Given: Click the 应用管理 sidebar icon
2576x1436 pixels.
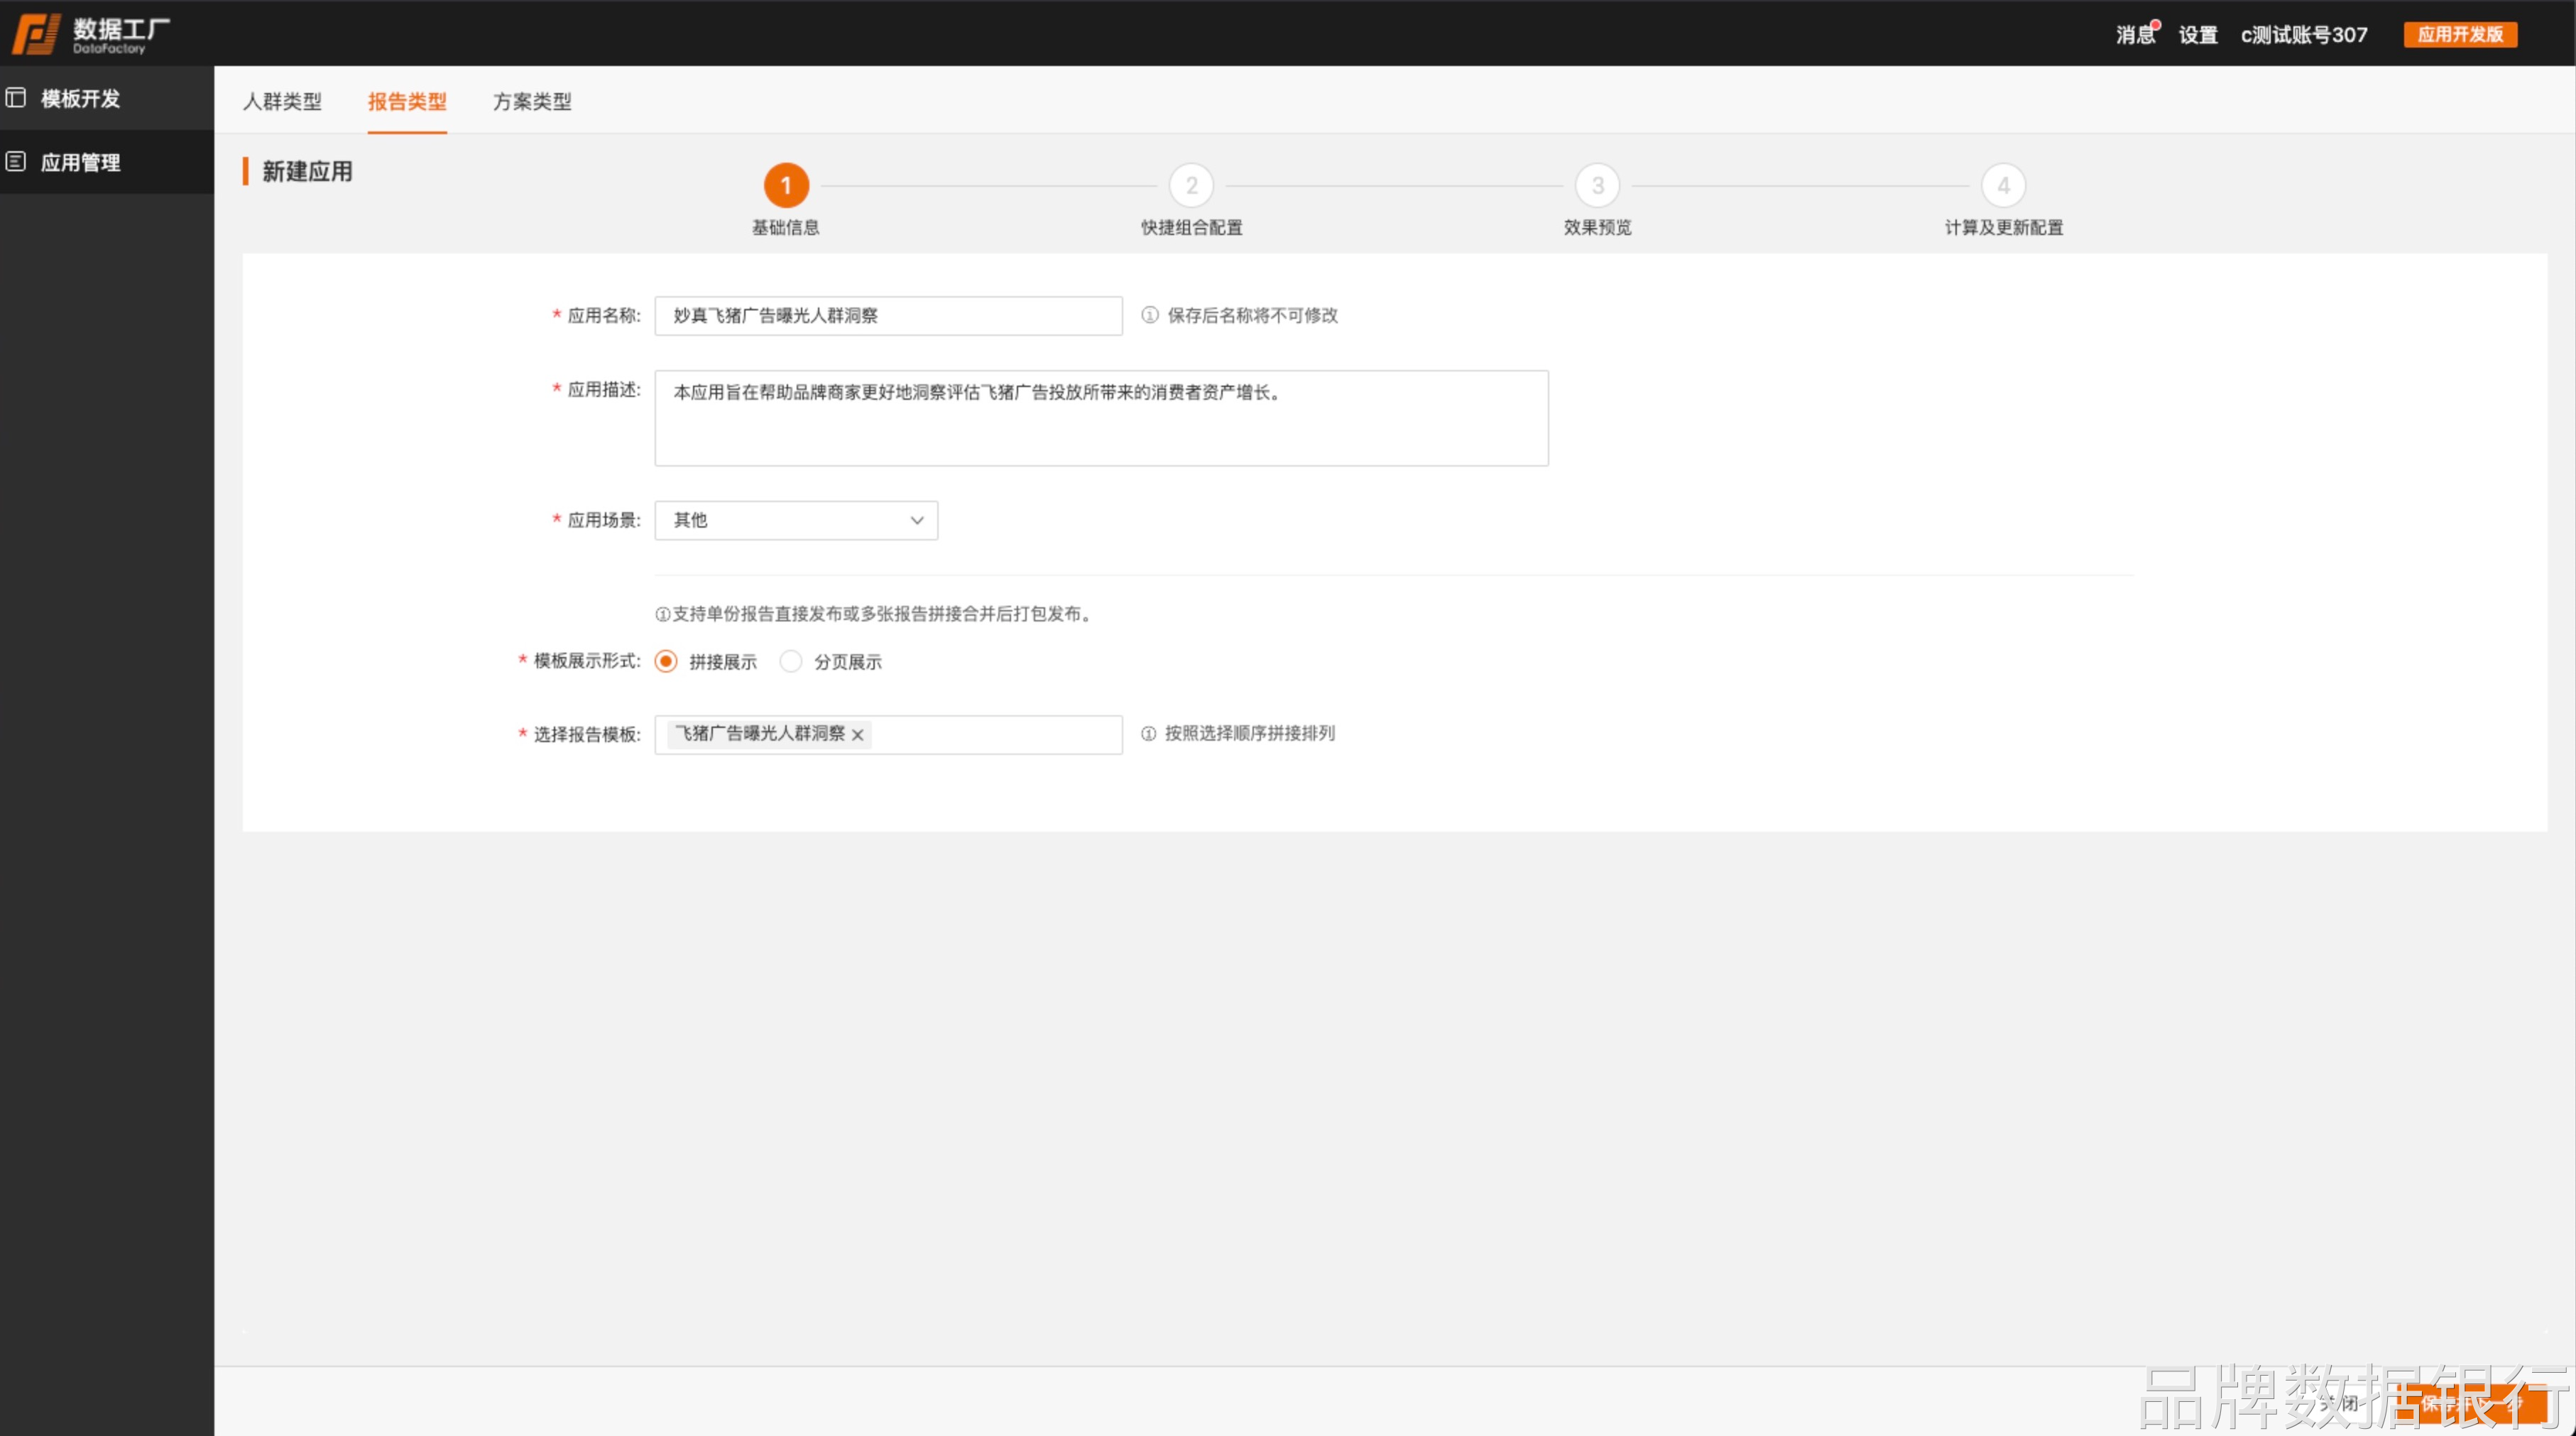Looking at the screenshot, I should 16,162.
